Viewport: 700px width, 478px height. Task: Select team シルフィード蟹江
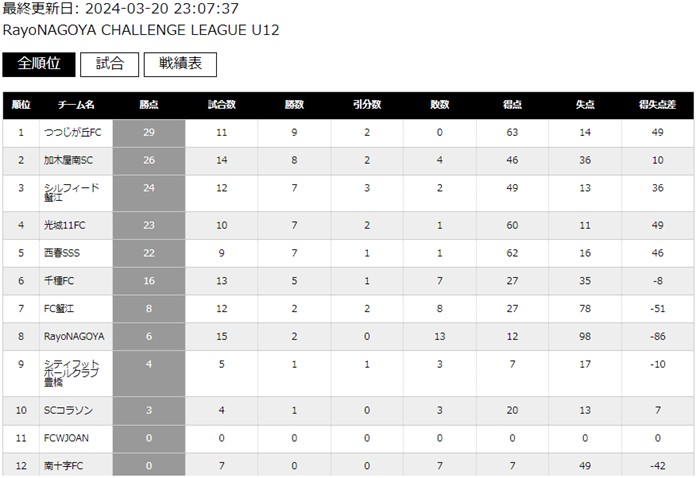coord(71,192)
